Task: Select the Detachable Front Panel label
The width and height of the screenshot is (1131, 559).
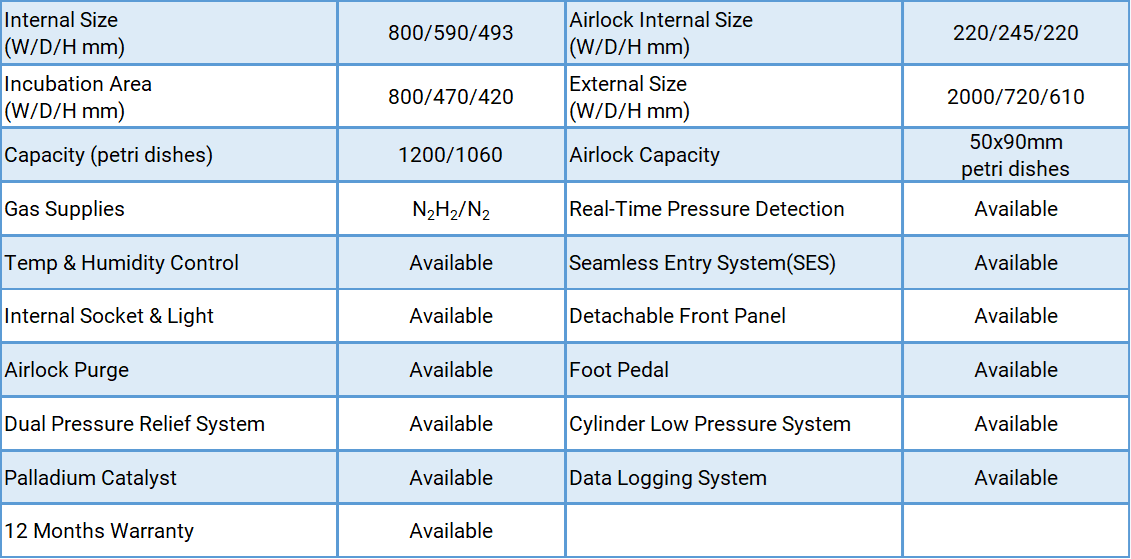Action: point(677,316)
